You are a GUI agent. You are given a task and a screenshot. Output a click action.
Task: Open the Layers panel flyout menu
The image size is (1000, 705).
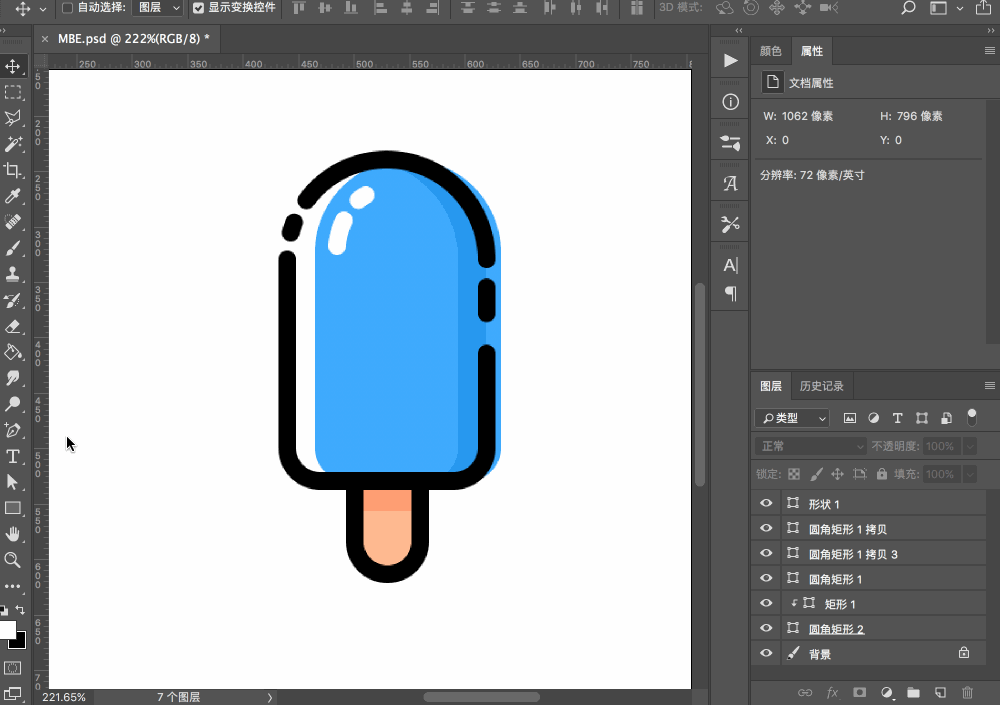pyautogui.click(x=990, y=385)
